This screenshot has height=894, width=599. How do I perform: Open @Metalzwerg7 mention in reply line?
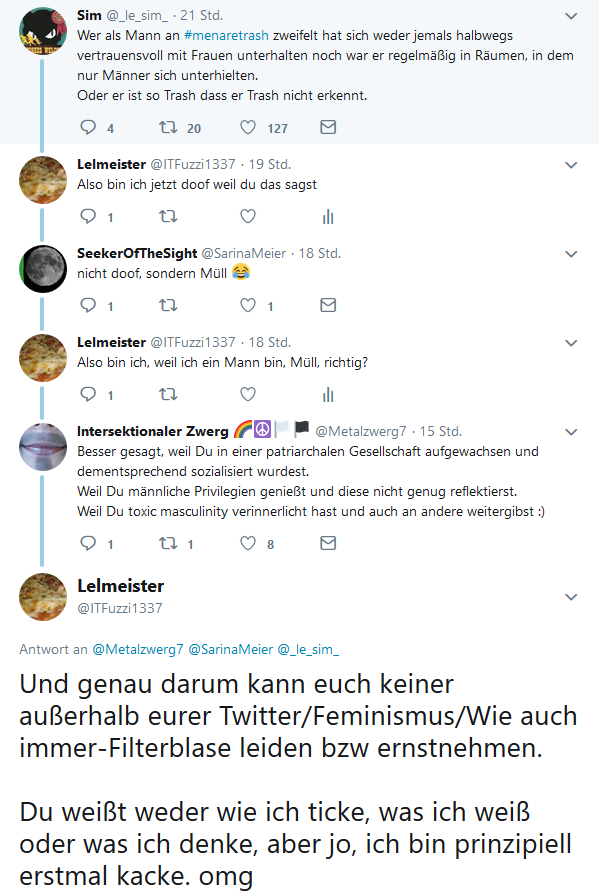tap(138, 649)
